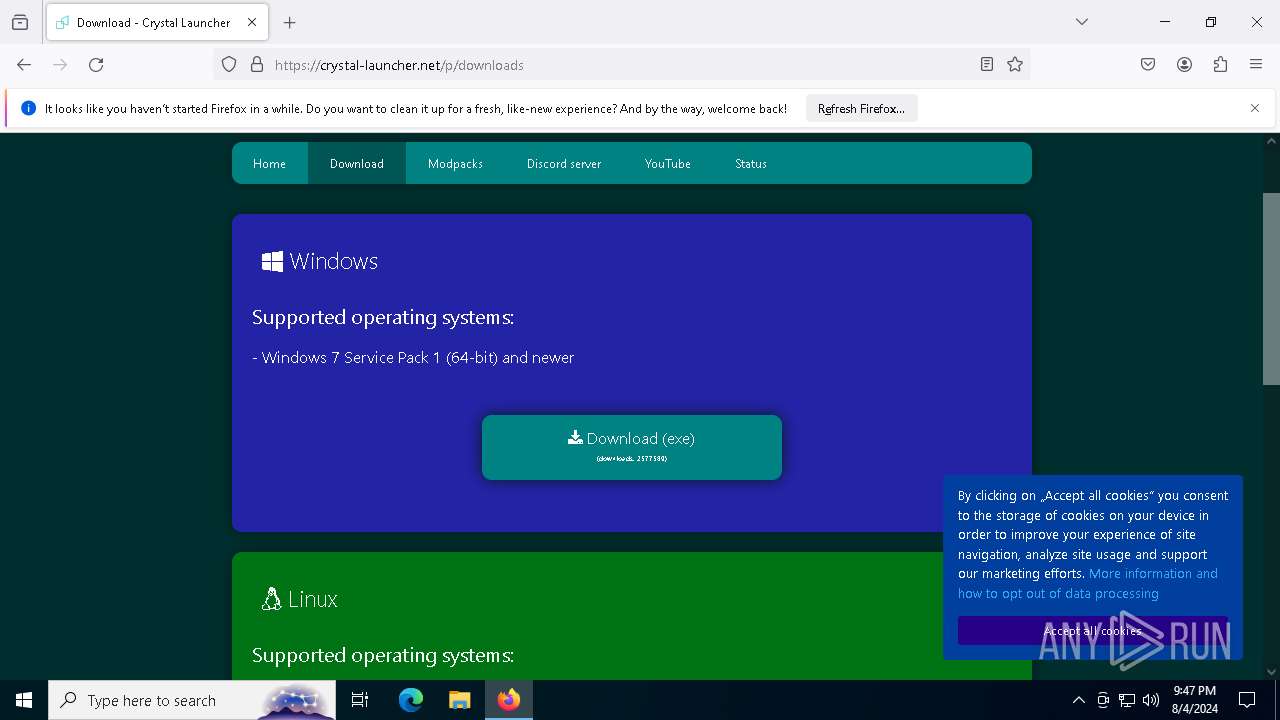The height and width of the screenshot is (720, 1280).
Task: Open a new tab with plus button
Action: [290, 22]
